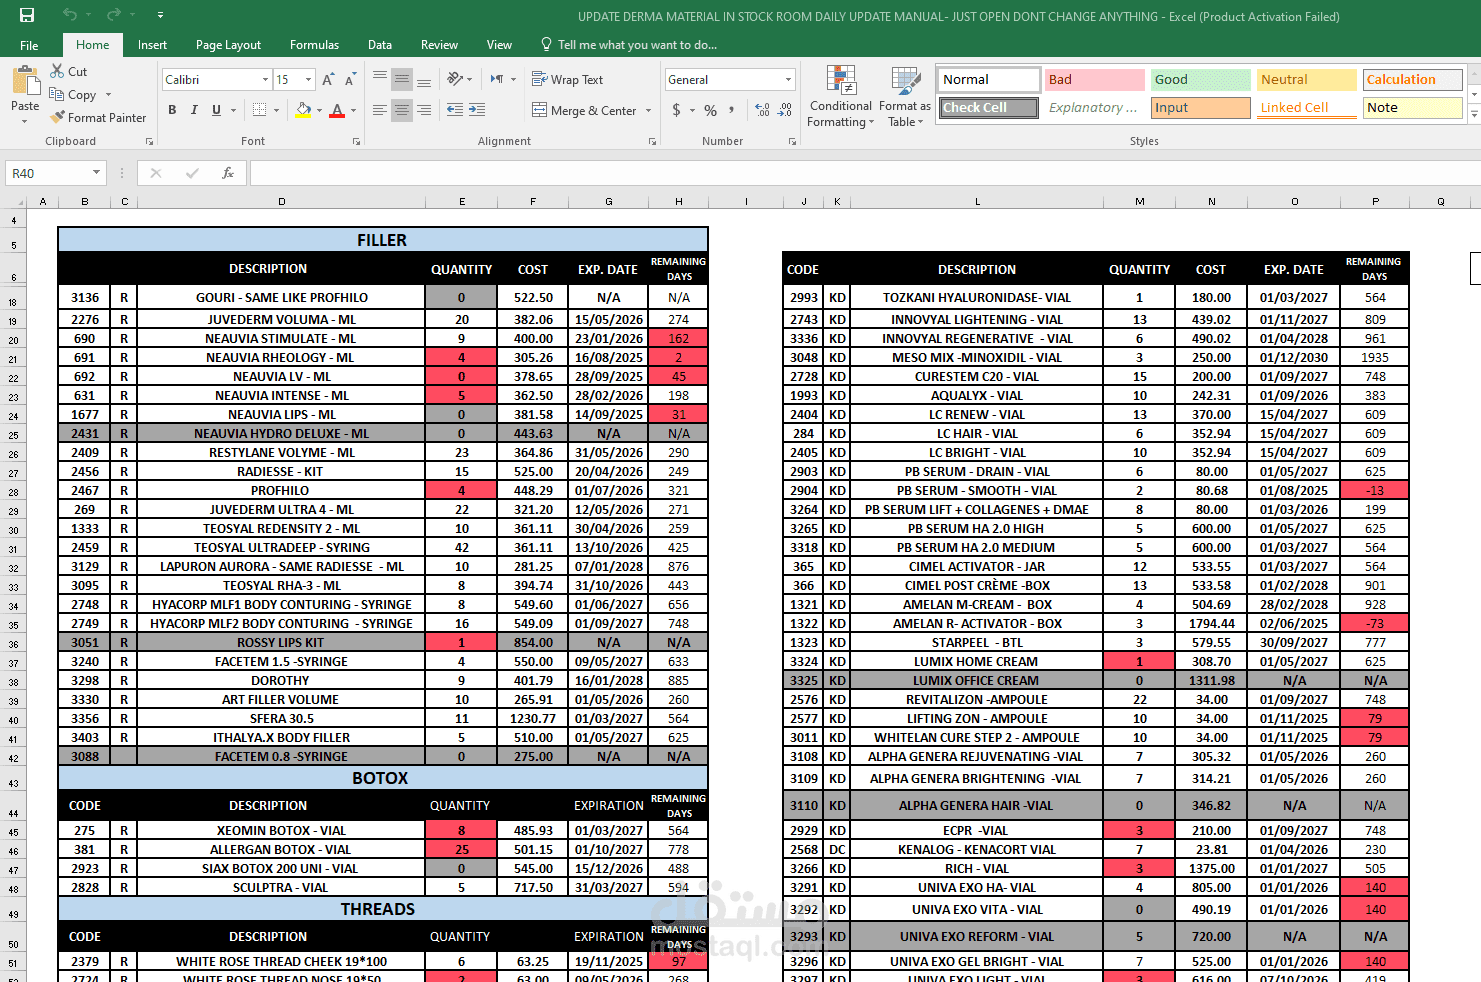Toggle Middle Align for cell content
1481x982 pixels.
402,79
